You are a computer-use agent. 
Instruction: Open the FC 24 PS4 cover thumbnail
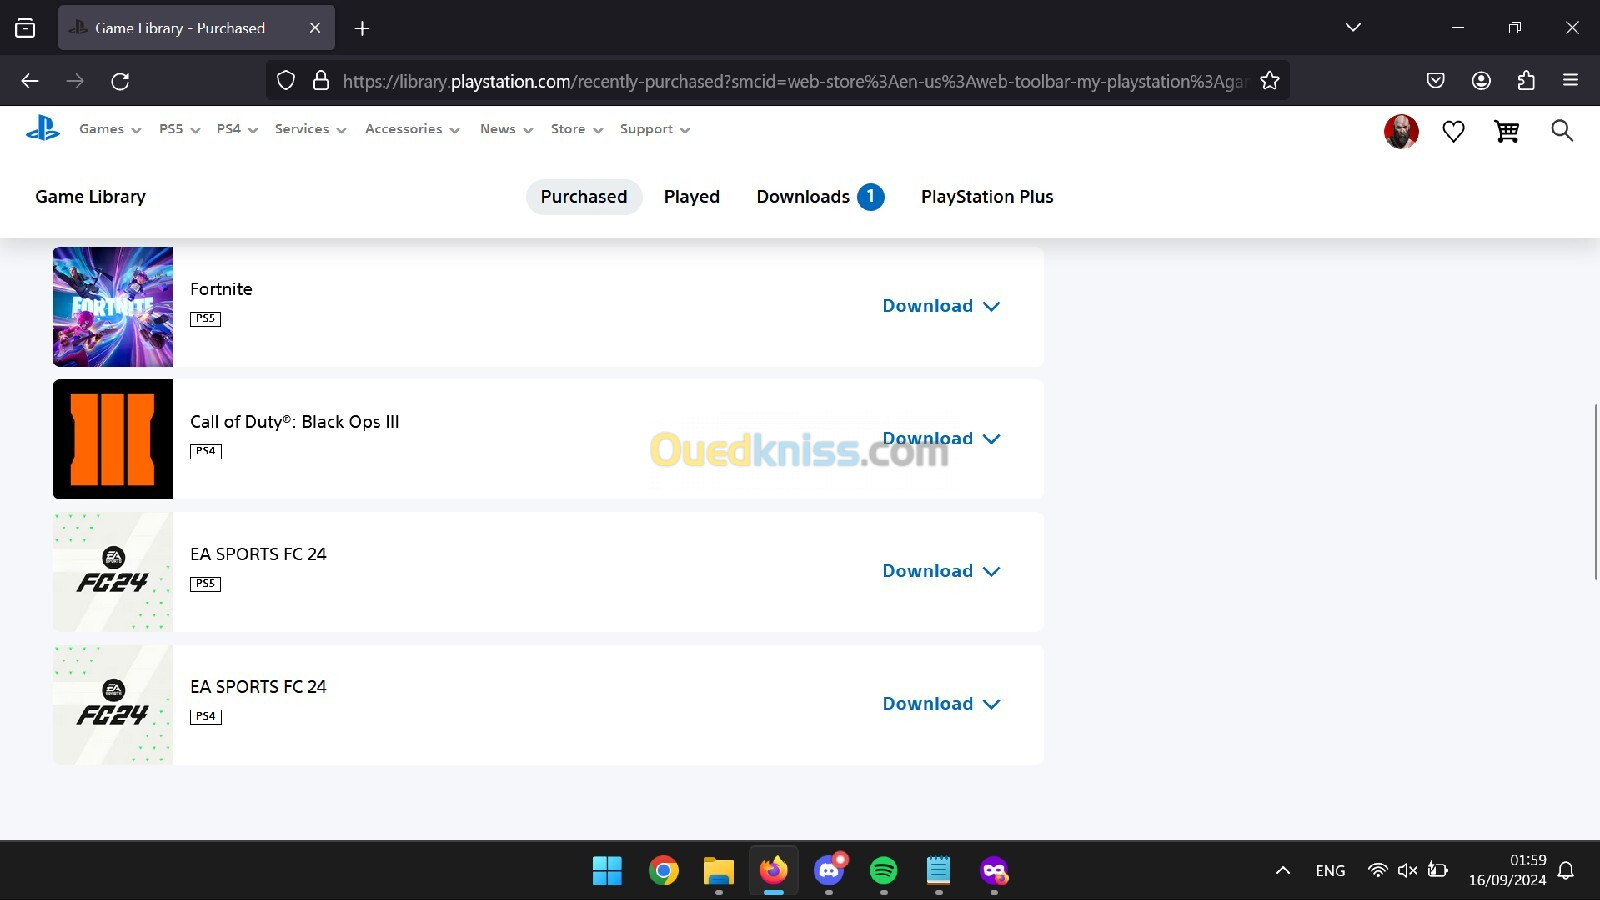click(x=113, y=705)
